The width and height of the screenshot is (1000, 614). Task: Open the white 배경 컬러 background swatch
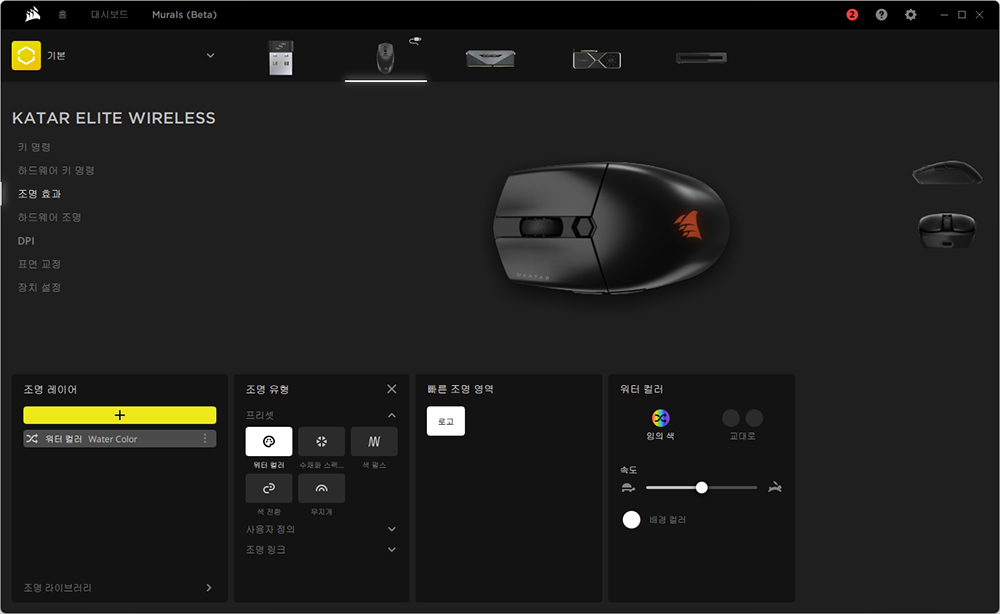[631, 520]
